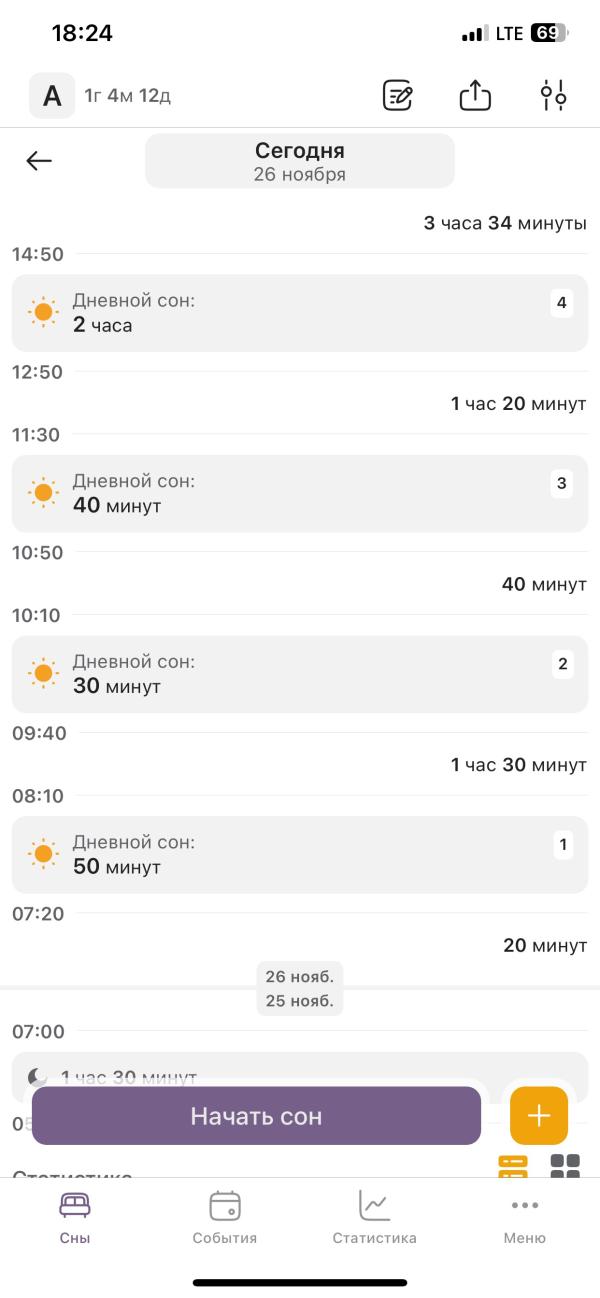Open the 40 минут daytime sleep entry
The image size is (600, 1298).
(x=300, y=494)
